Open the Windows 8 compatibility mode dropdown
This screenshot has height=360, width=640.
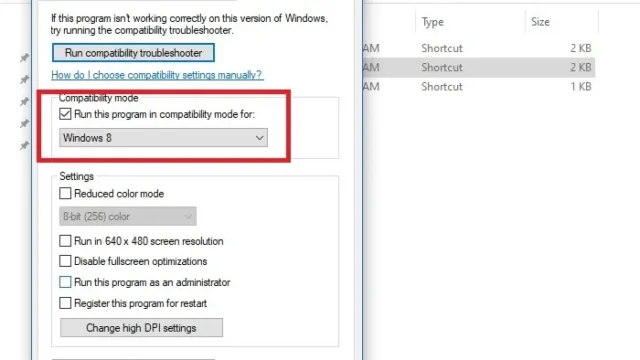click(x=163, y=138)
